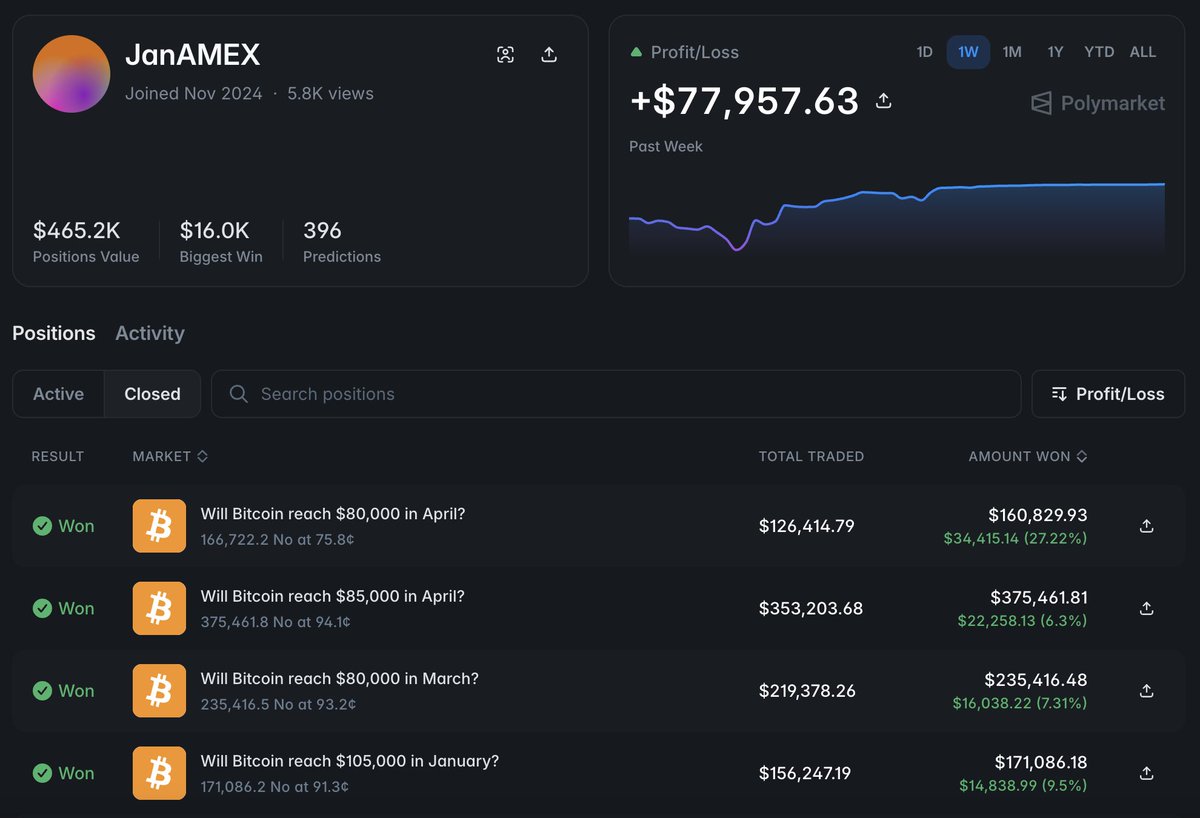Viewport: 1200px width, 818px height.
Task: Click the JanAMEX username heading
Action: click(192, 55)
